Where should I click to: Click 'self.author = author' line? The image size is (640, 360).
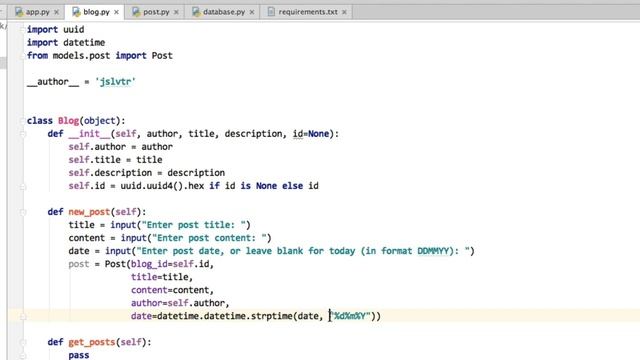click(x=120, y=147)
